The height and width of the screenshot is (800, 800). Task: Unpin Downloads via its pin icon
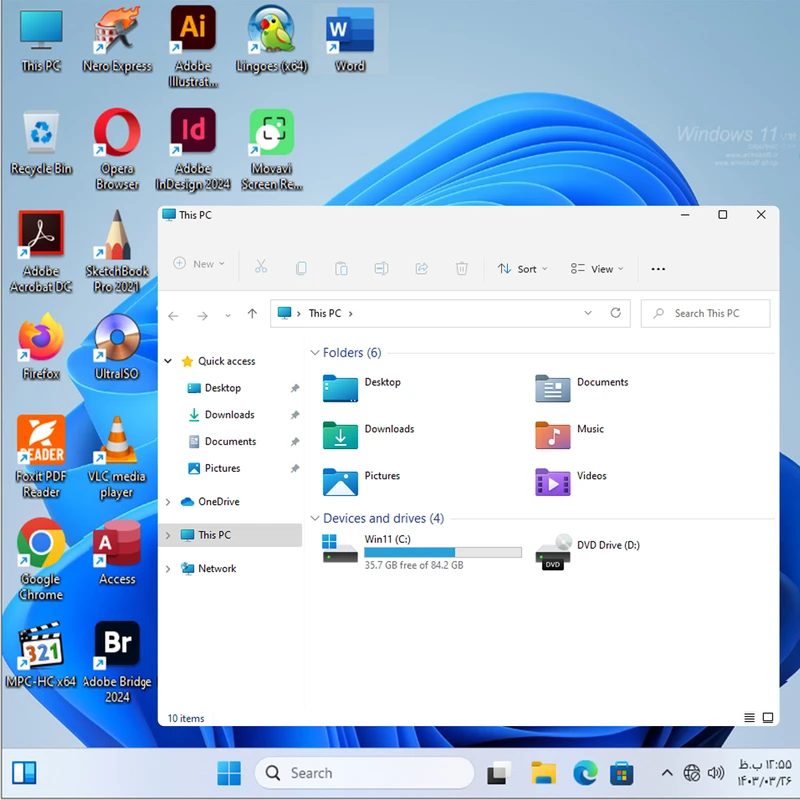(x=294, y=415)
